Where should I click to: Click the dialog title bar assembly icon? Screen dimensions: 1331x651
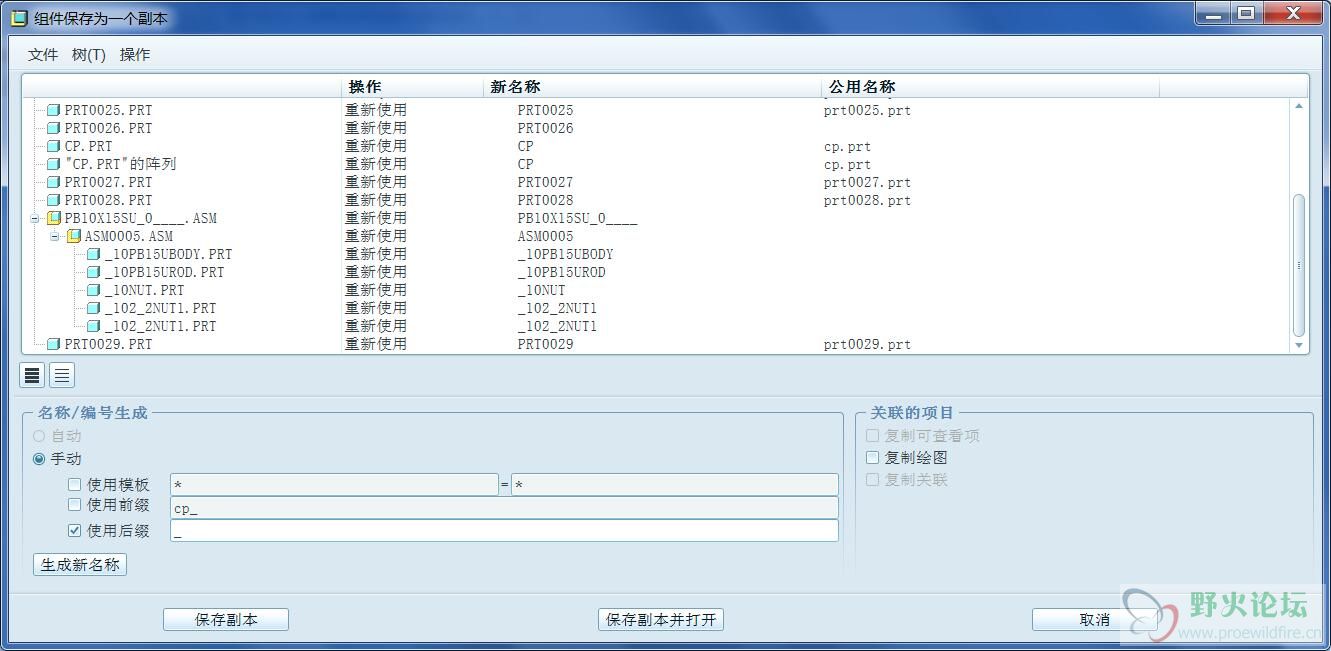pyautogui.click(x=19, y=18)
